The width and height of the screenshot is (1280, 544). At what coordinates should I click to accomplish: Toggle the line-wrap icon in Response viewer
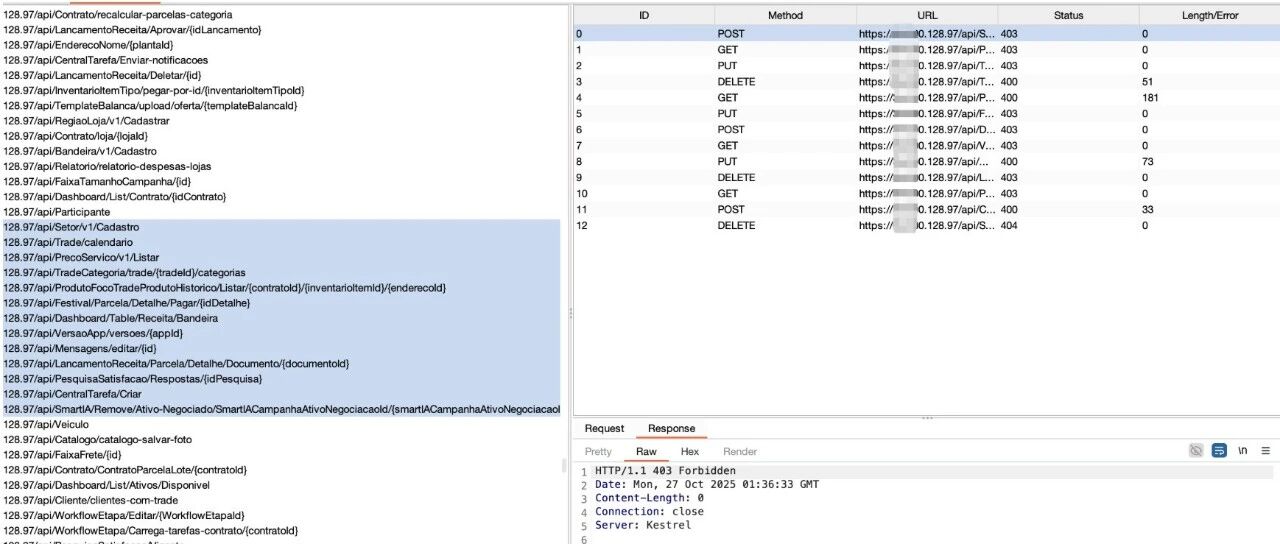point(1219,451)
